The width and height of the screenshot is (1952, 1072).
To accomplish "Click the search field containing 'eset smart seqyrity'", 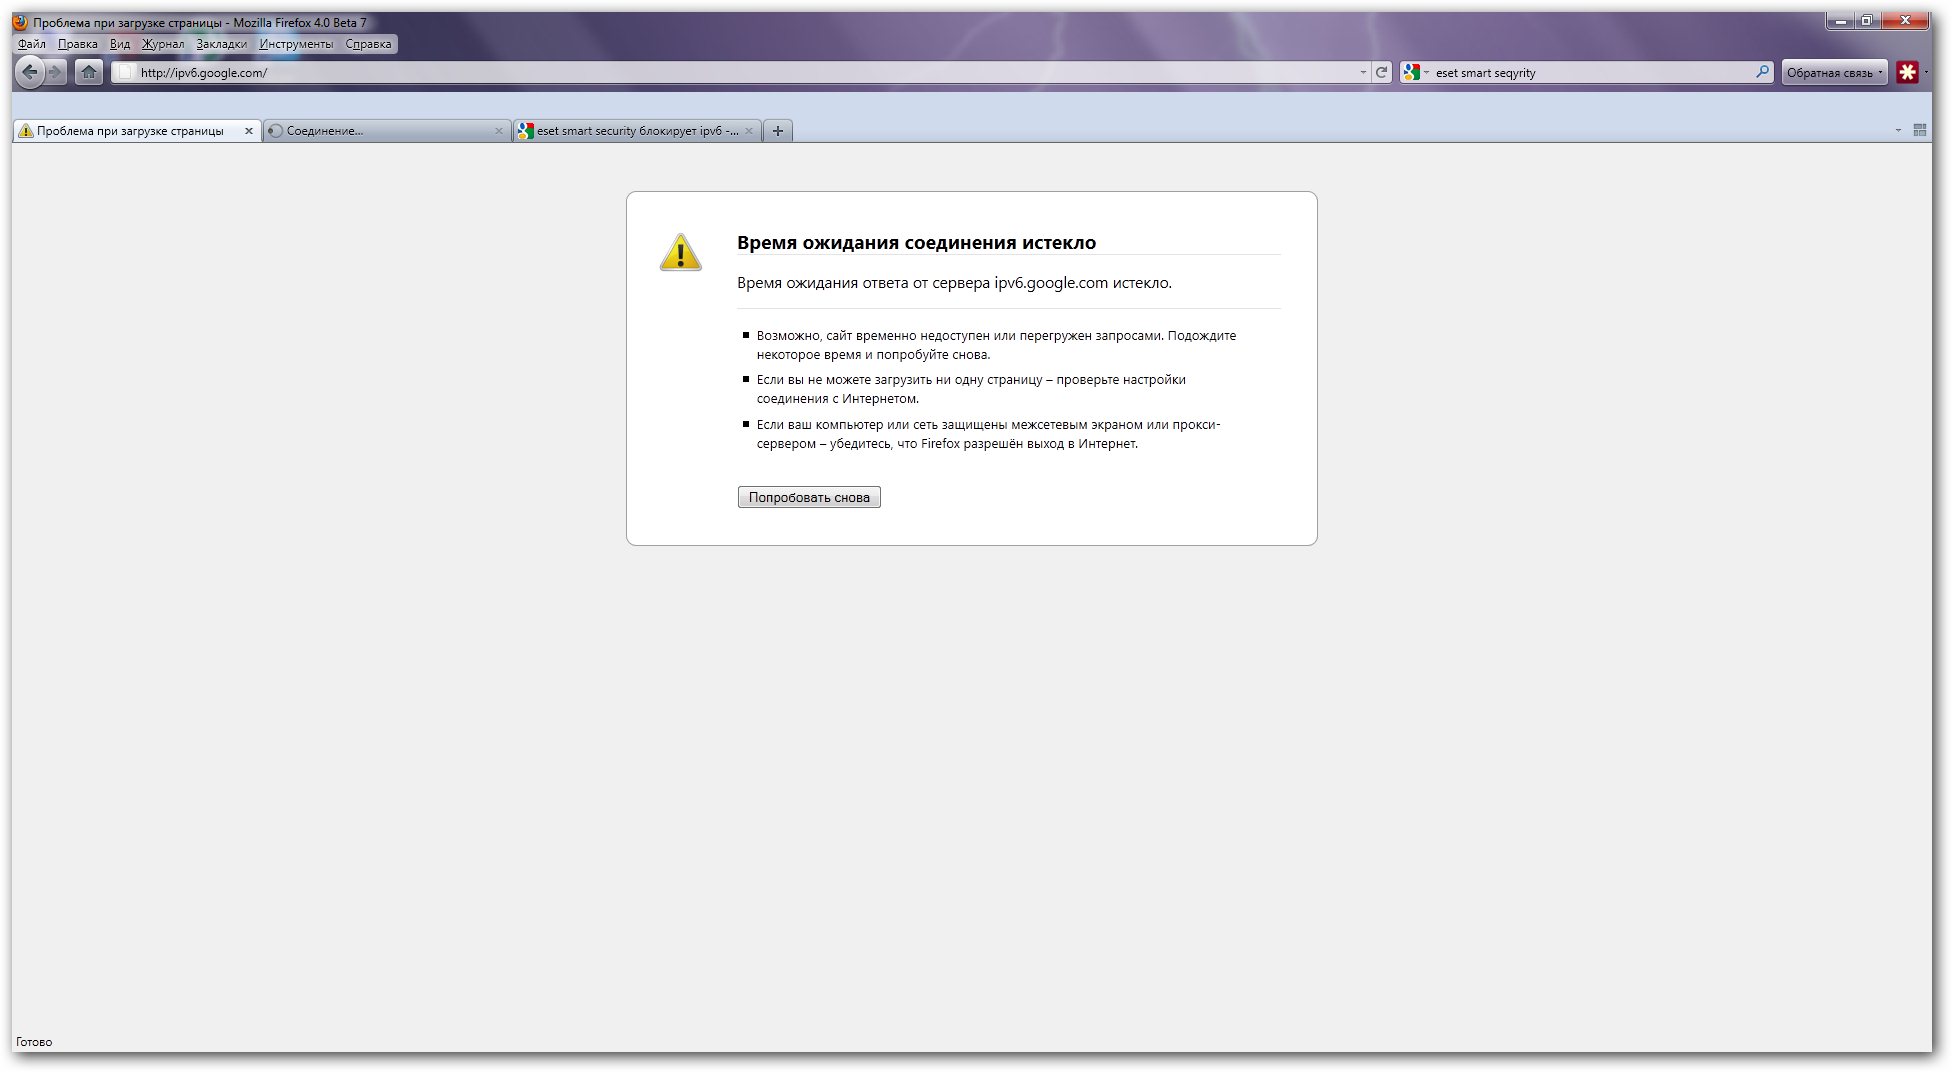I will tap(1590, 72).
